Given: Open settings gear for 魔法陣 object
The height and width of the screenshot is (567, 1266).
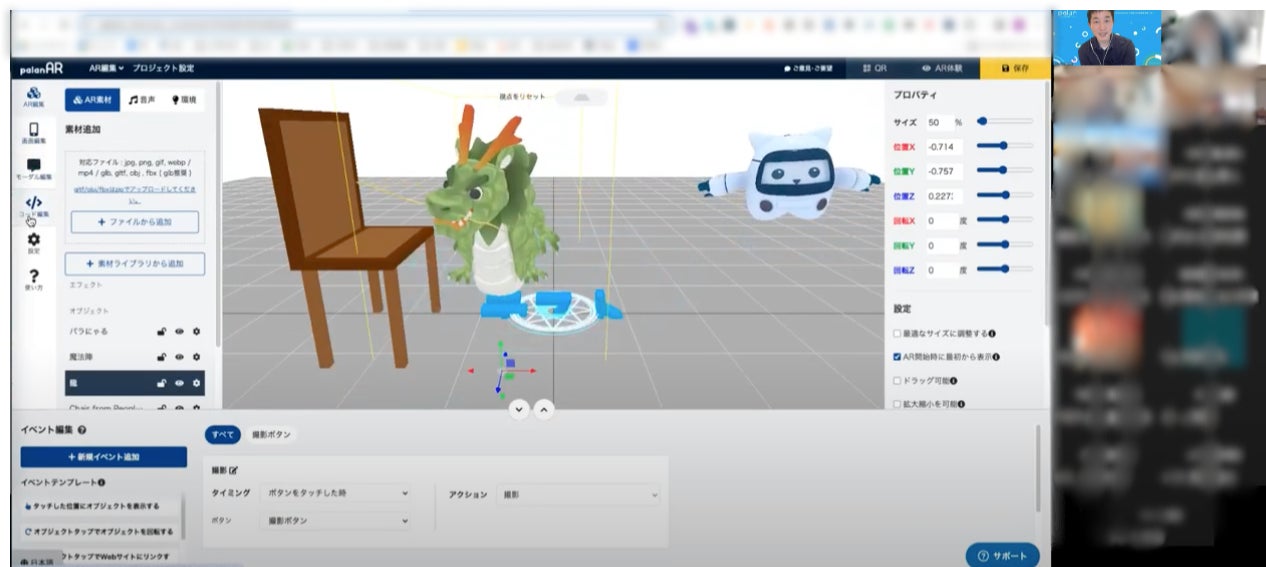Looking at the screenshot, I should [x=196, y=357].
